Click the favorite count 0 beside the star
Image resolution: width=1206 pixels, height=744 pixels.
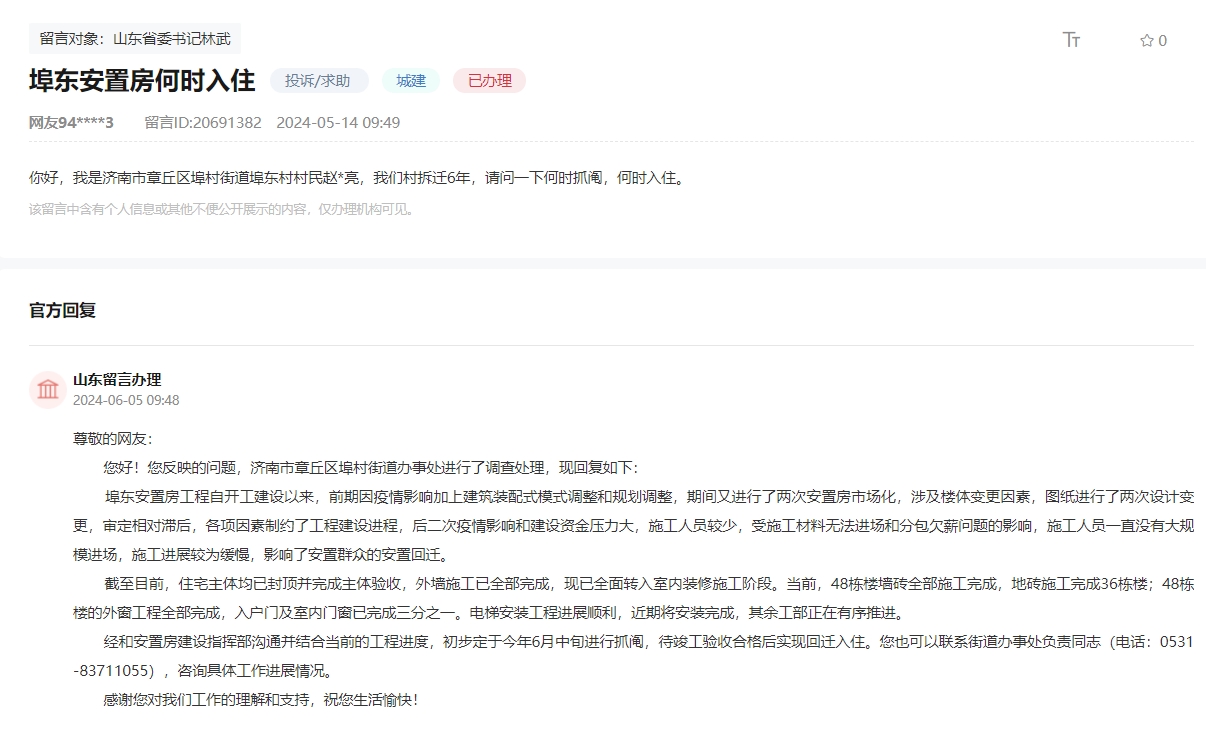(x=1162, y=41)
